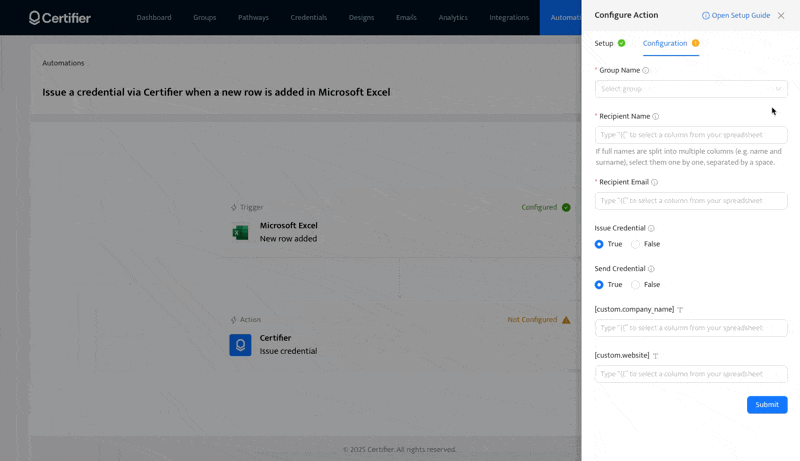Focus the Recipient Email input field

pyautogui.click(x=691, y=200)
